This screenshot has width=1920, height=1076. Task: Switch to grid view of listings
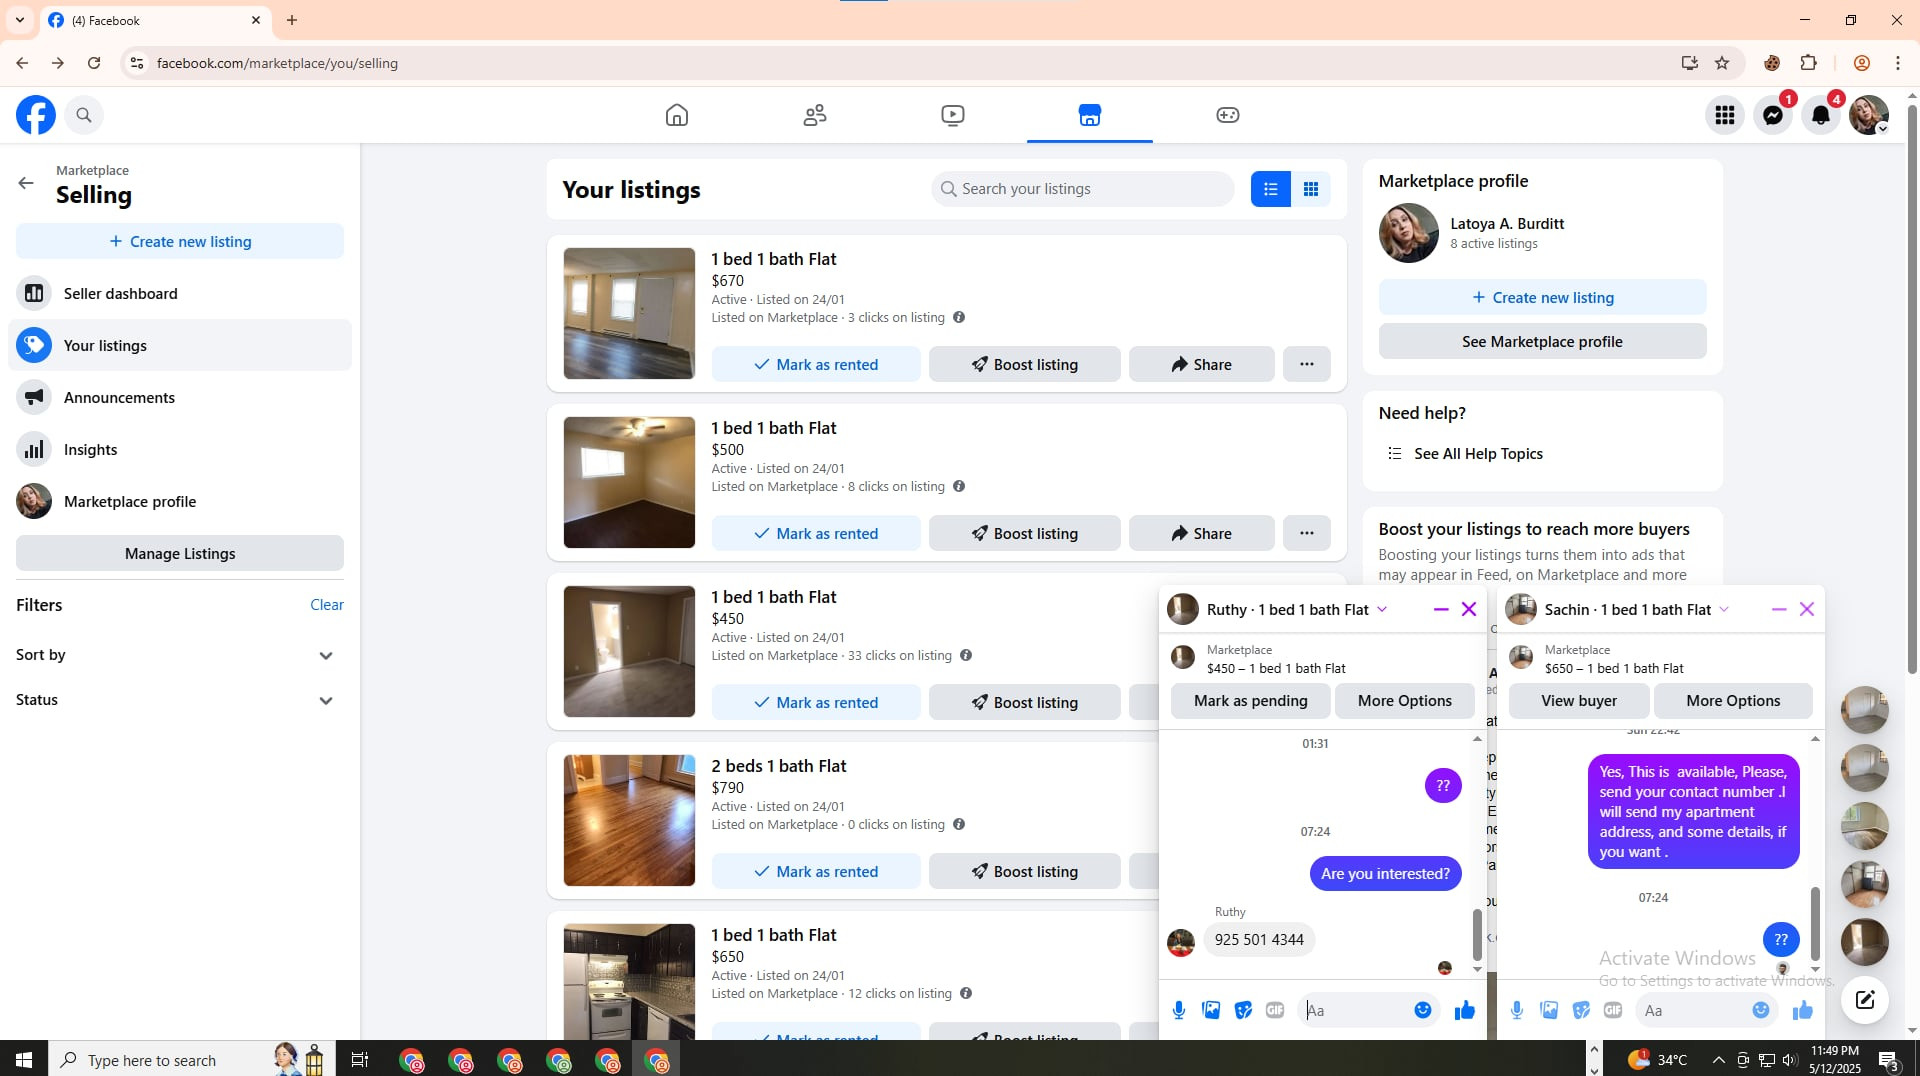(1311, 189)
